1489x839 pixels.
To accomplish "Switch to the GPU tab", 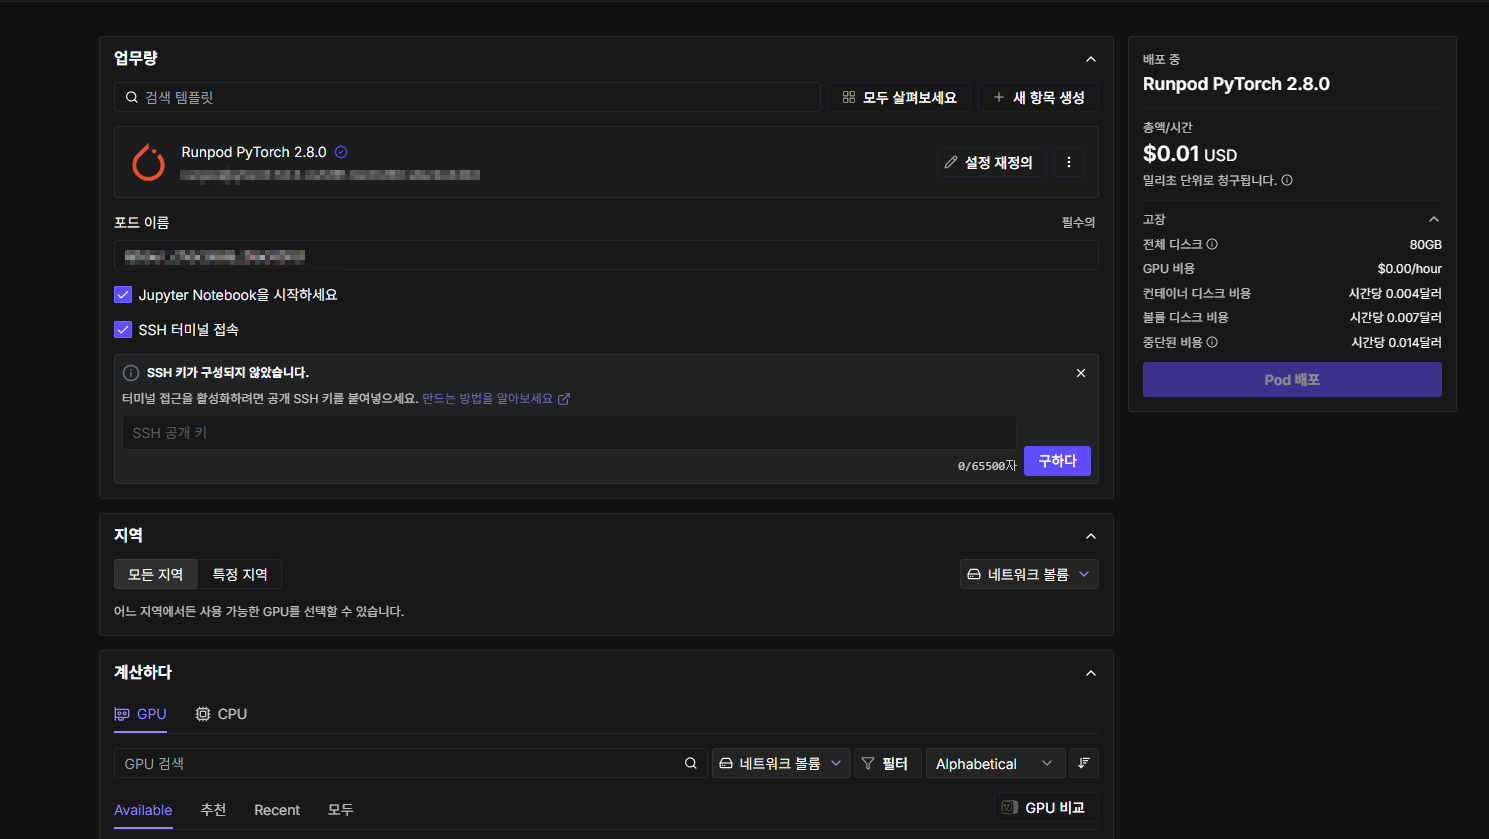I will click(141, 714).
